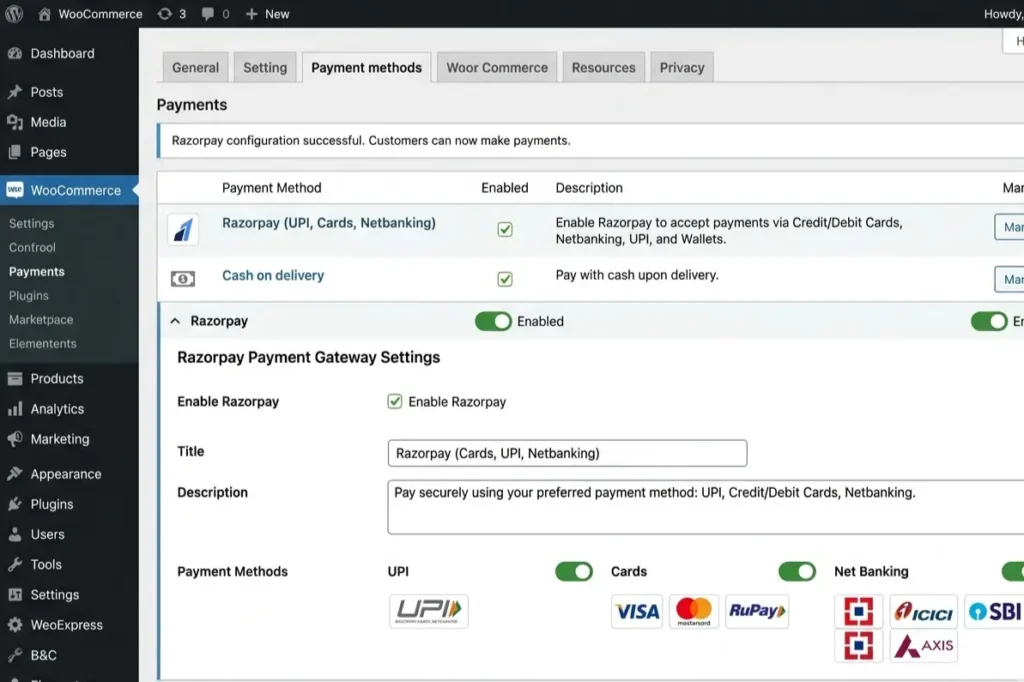This screenshot has height=682, width=1024.
Task: Uncheck the Enable Razorpay checkbox
Action: tap(394, 401)
